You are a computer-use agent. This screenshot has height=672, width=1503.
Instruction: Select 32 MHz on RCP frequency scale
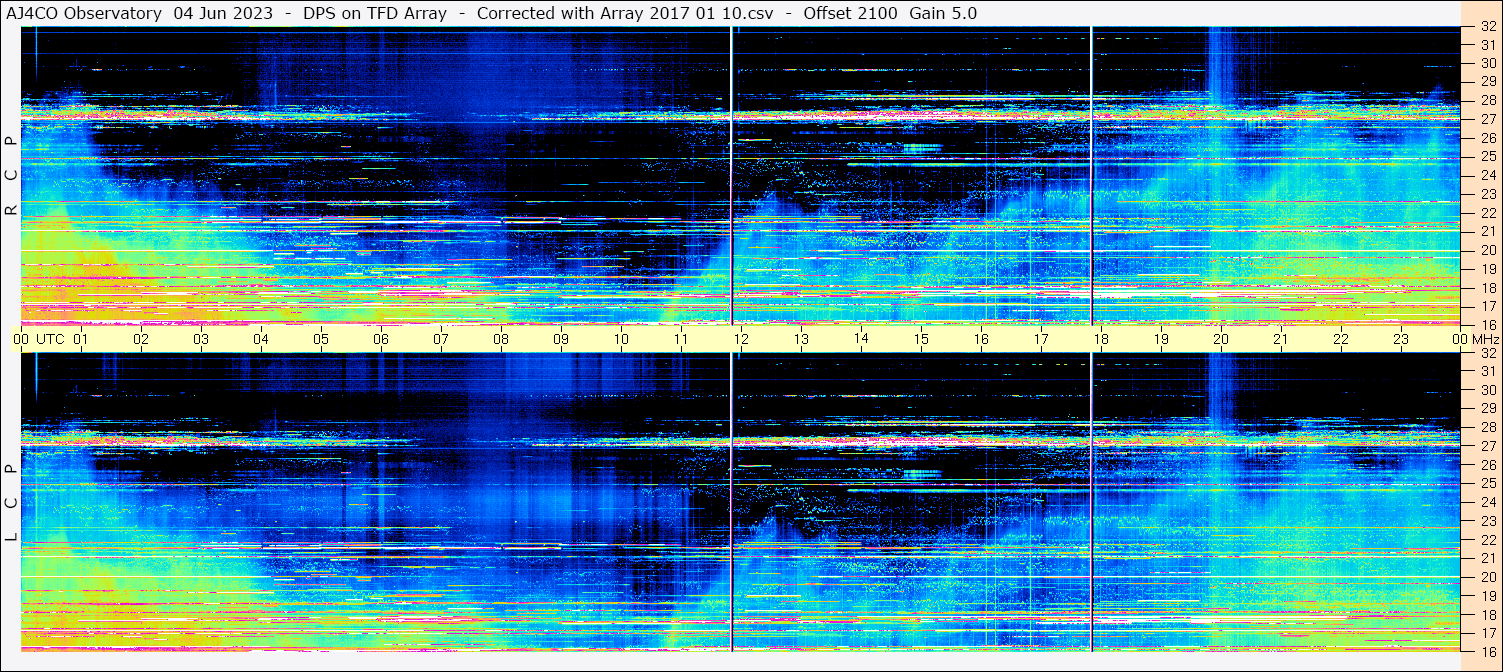[1487, 26]
